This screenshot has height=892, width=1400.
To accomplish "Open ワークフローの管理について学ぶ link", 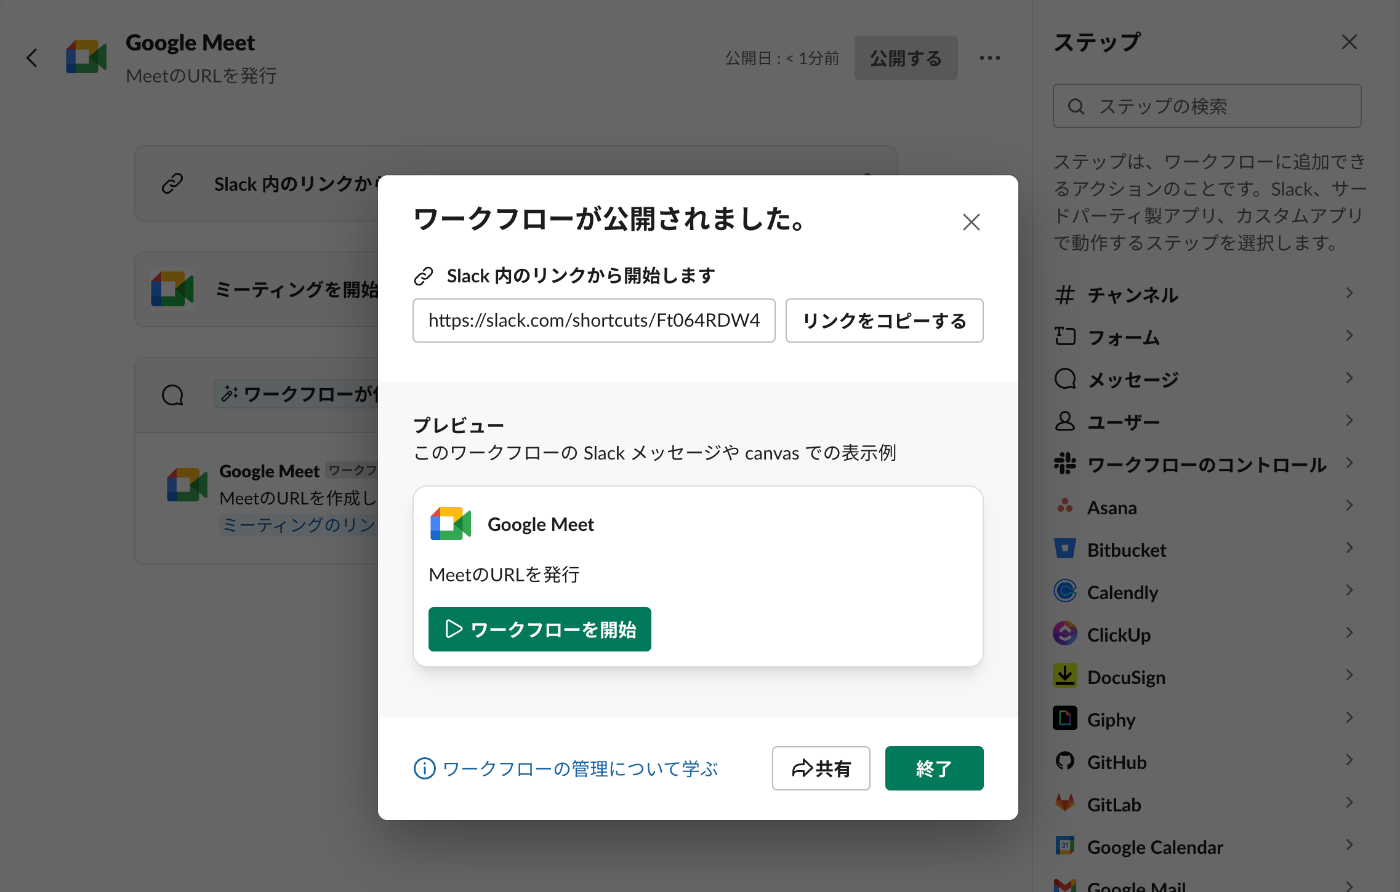I will coord(566,768).
